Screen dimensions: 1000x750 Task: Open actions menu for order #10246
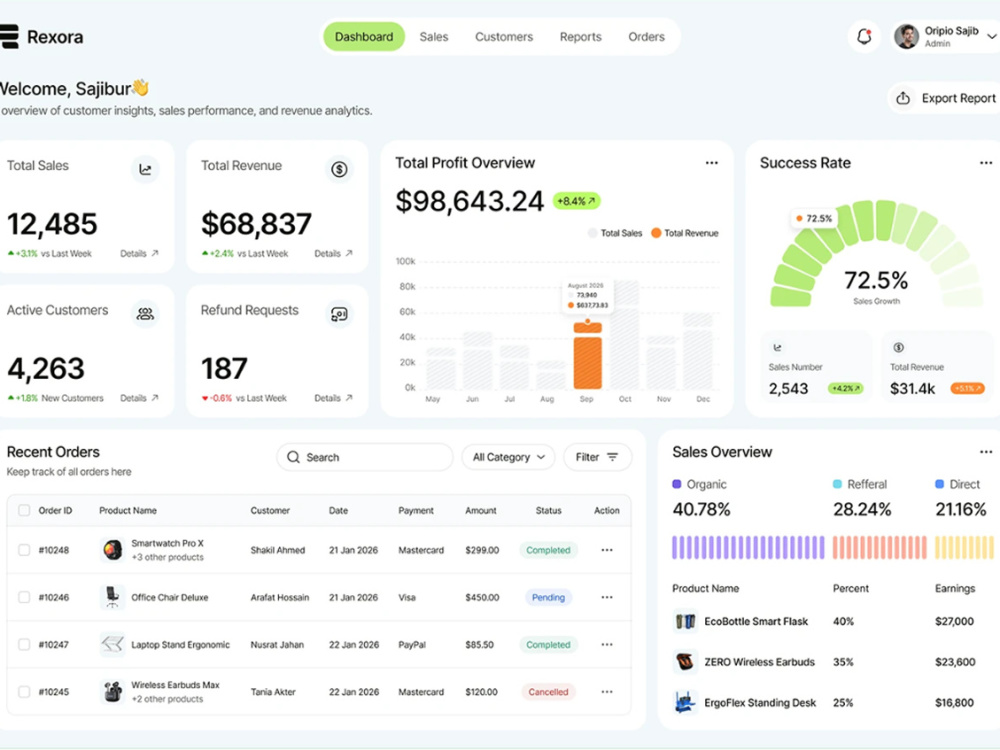607,597
